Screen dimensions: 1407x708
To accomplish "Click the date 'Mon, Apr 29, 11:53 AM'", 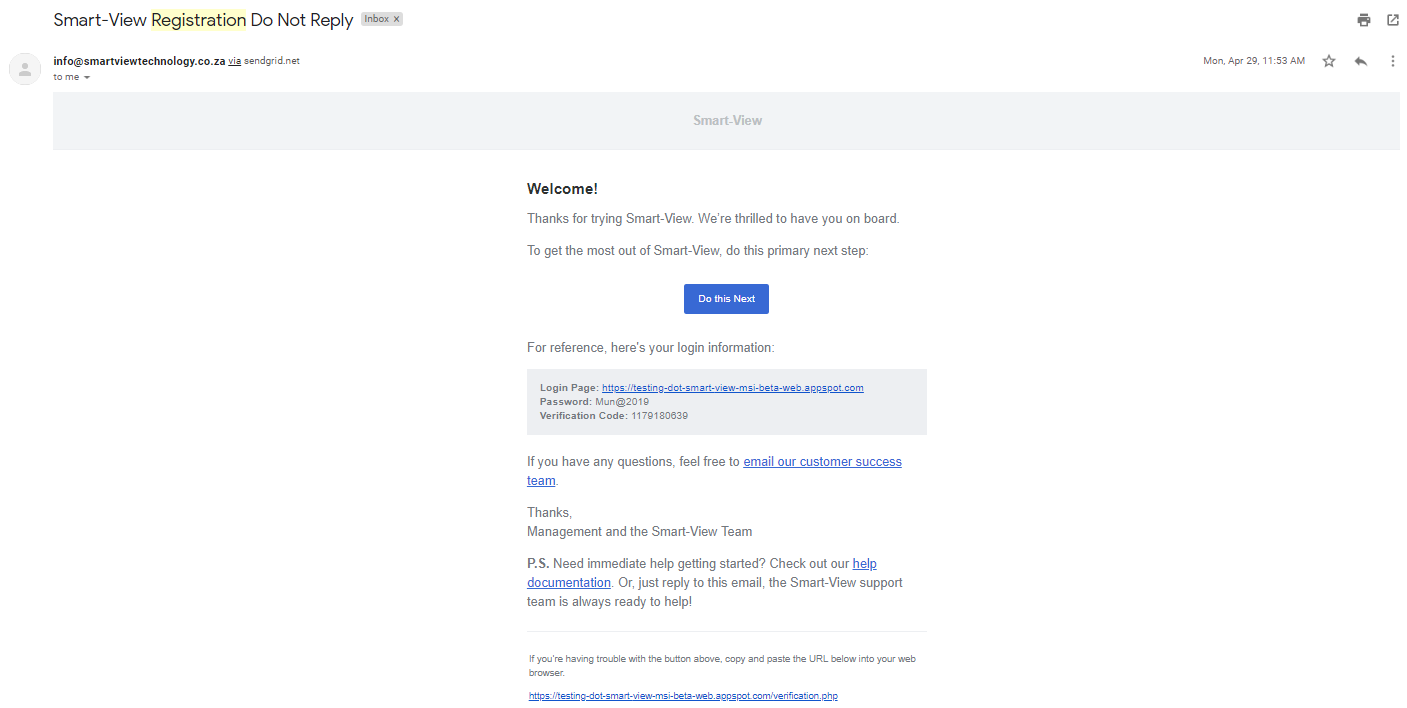I will click(x=1254, y=61).
